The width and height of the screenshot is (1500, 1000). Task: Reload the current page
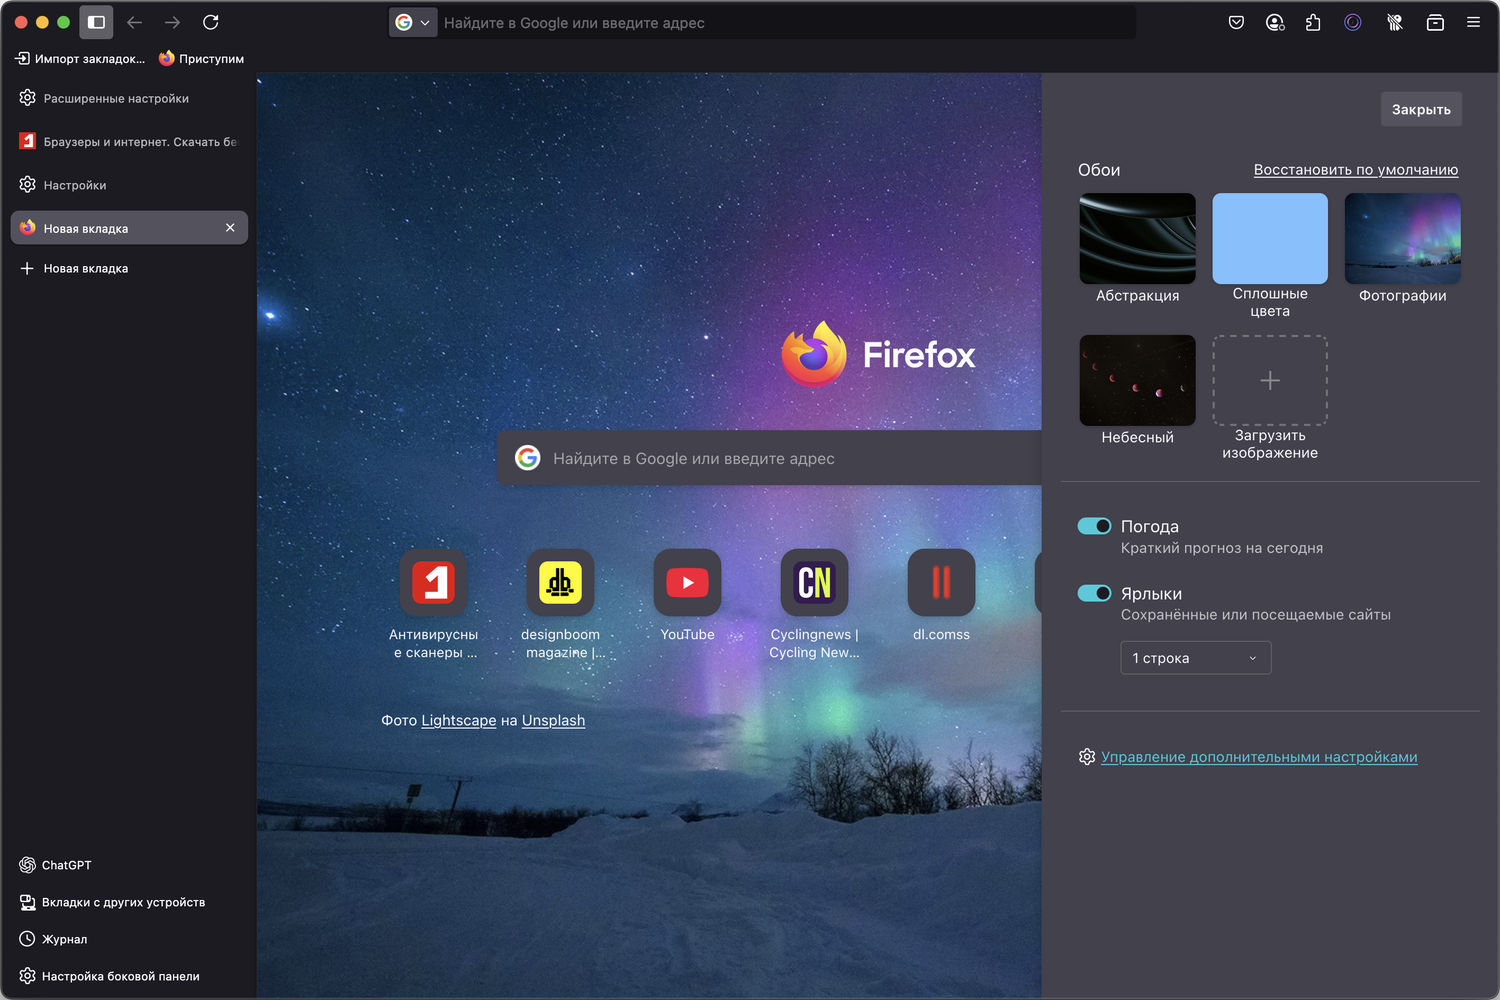point(210,22)
